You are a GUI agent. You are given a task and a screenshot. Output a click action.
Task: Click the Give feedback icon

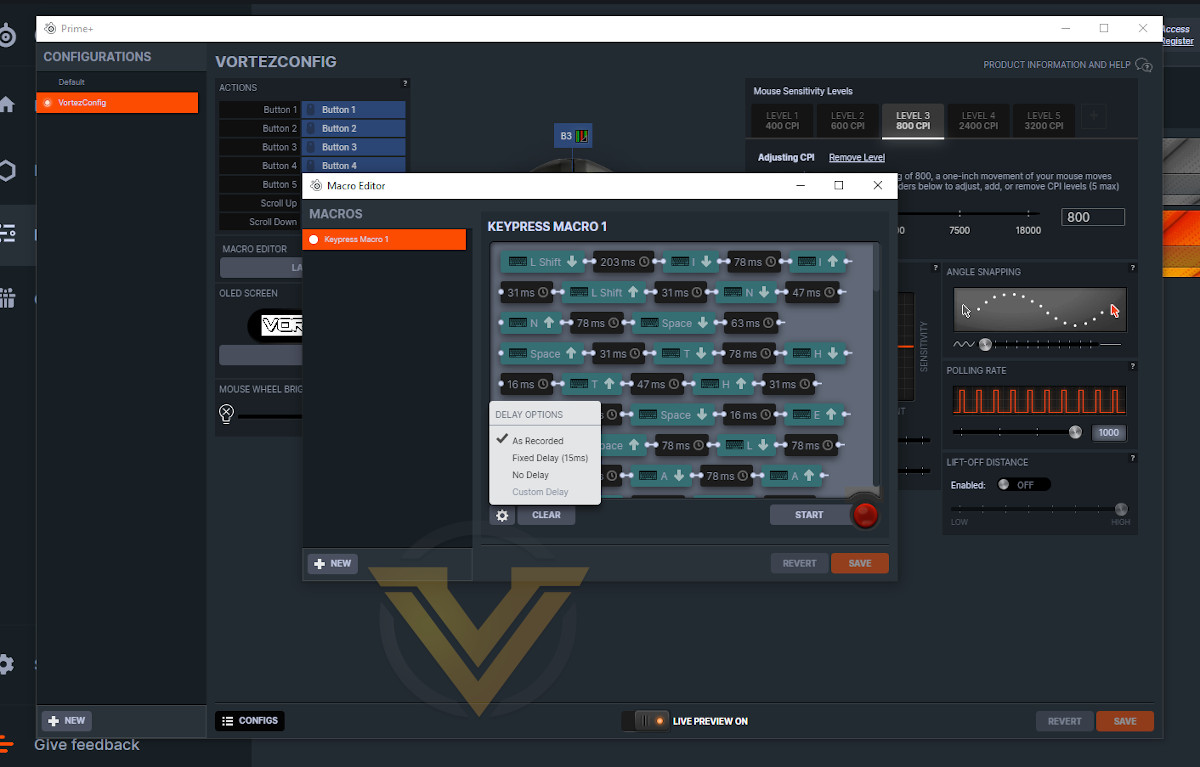[x=7, y=744]
